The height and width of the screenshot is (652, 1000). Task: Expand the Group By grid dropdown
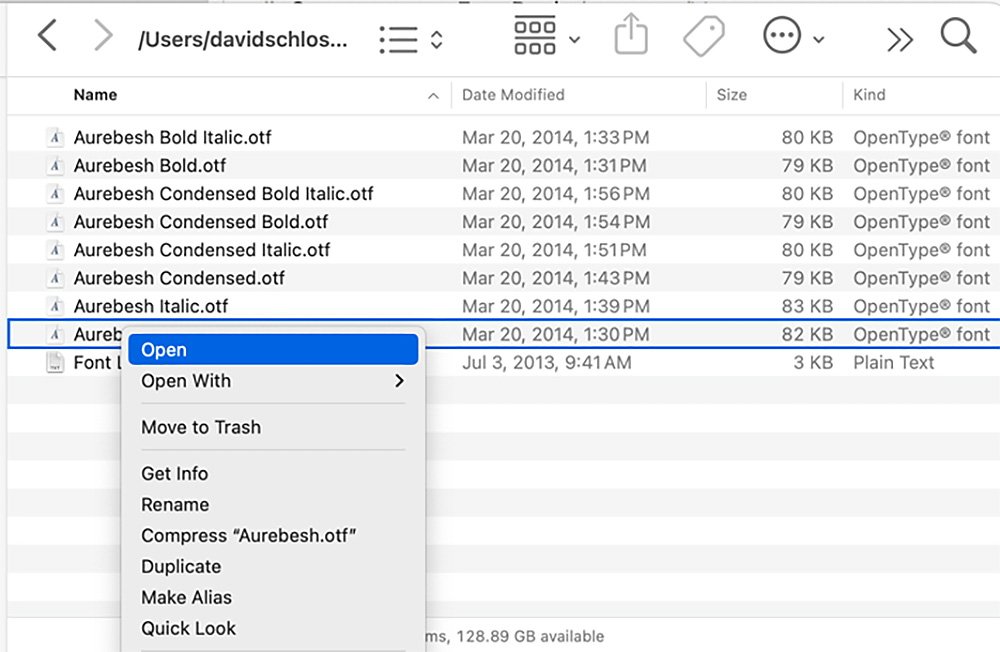546,37
